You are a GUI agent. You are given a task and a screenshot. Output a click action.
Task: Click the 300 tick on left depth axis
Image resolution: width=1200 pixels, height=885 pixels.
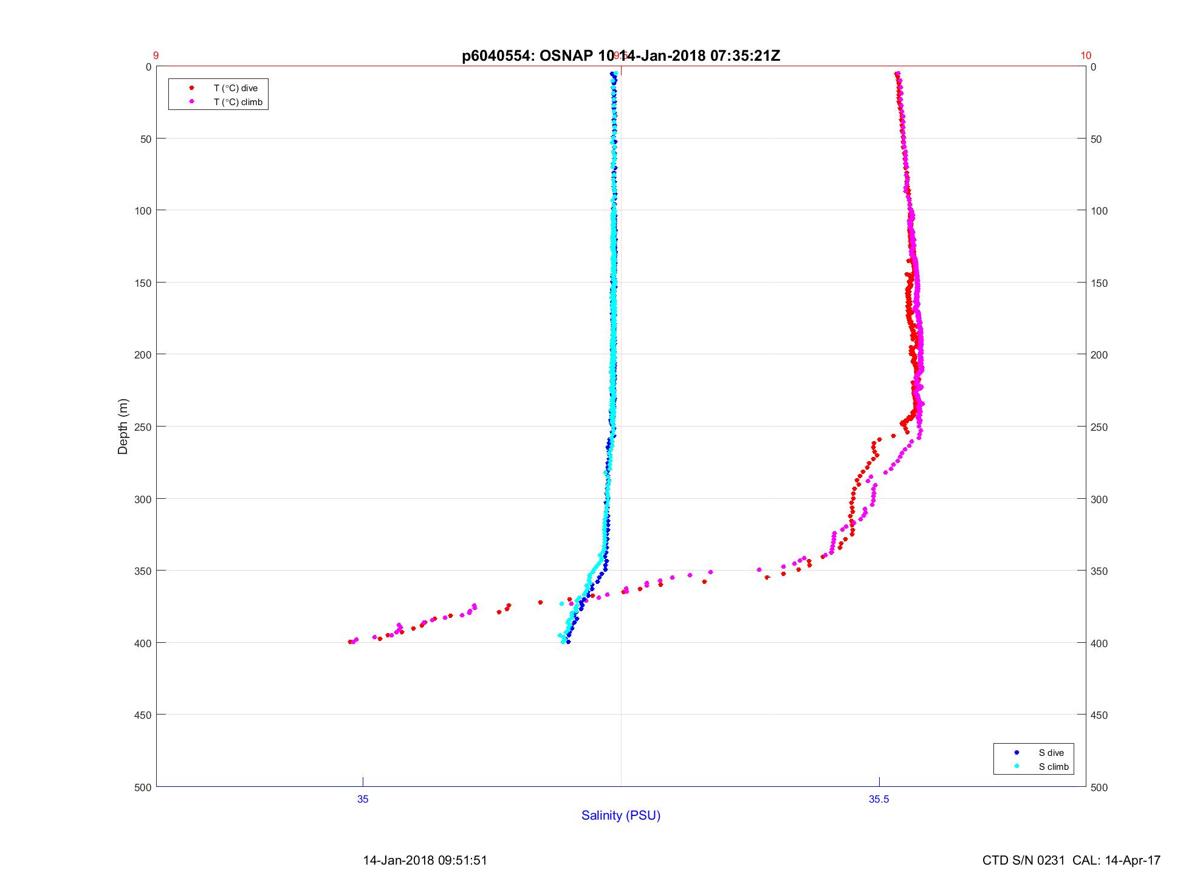pyautogui.click(x=142, y=499)
